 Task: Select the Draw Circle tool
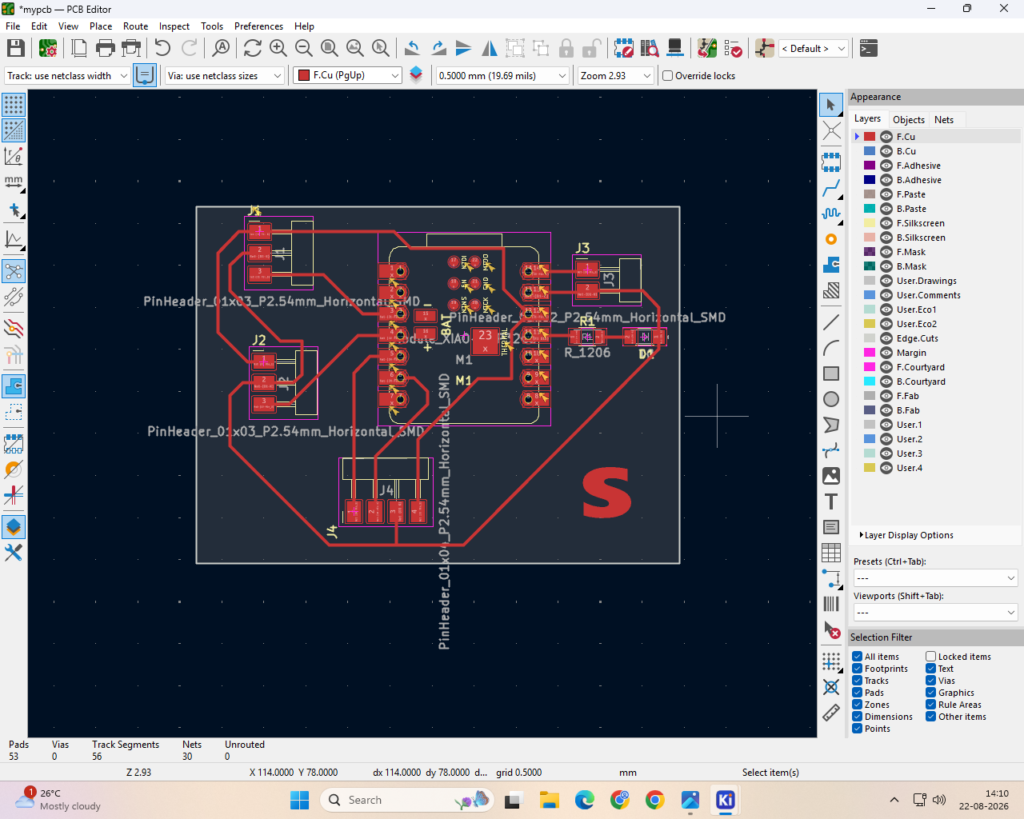coord(831,399)
